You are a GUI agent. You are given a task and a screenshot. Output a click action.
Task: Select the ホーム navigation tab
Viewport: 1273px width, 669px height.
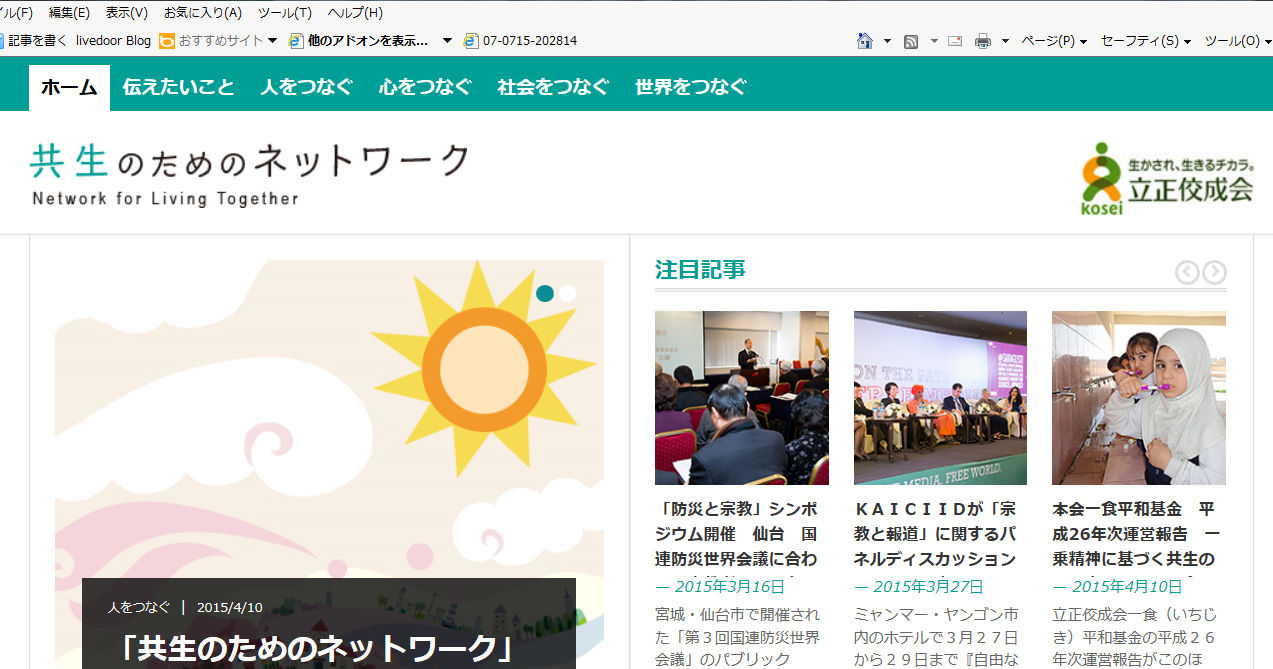69,87
